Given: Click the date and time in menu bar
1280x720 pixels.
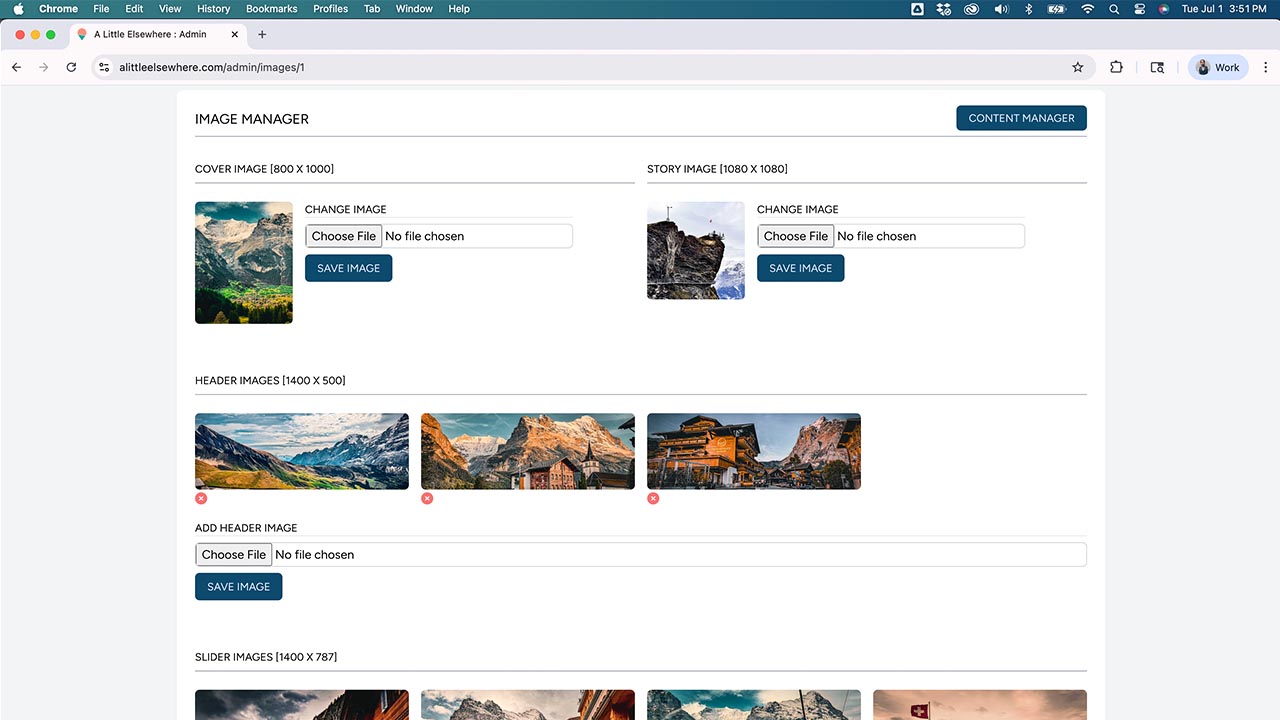Looking at the screenshot, I should (1226, 9).
